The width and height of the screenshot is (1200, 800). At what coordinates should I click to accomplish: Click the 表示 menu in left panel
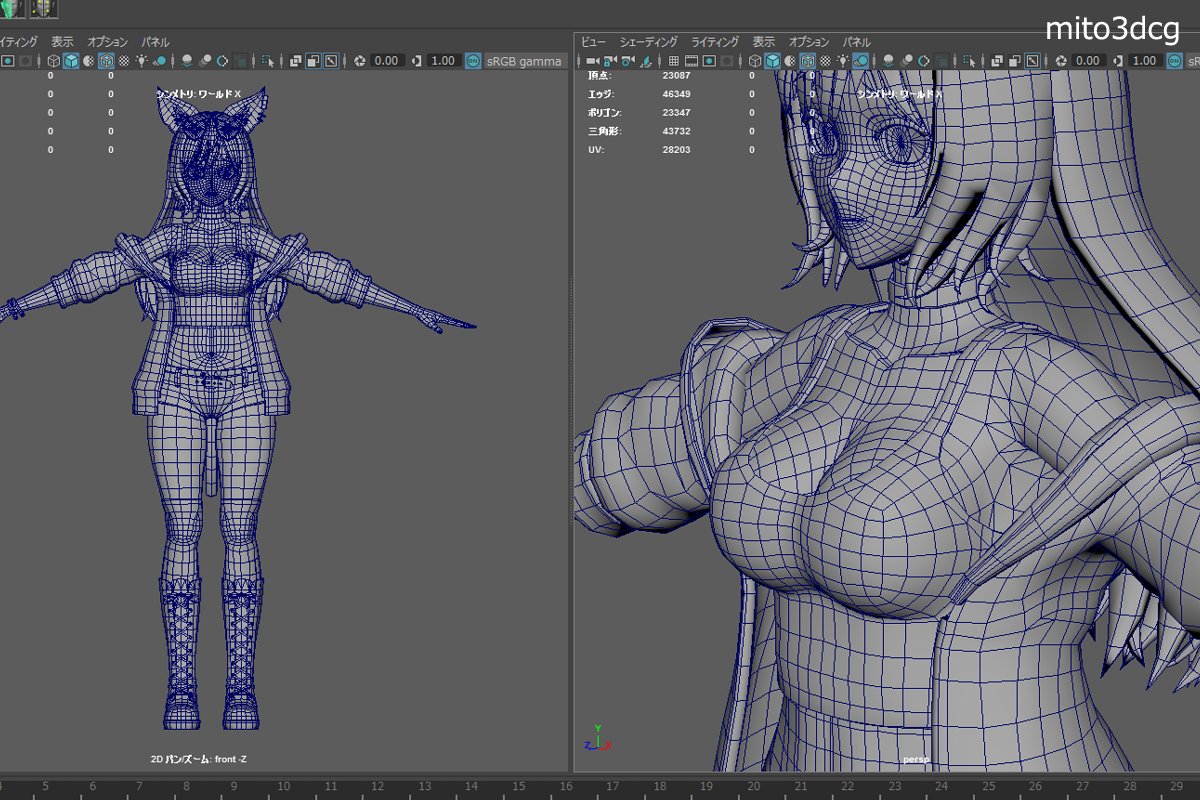(x=63, y=42)
